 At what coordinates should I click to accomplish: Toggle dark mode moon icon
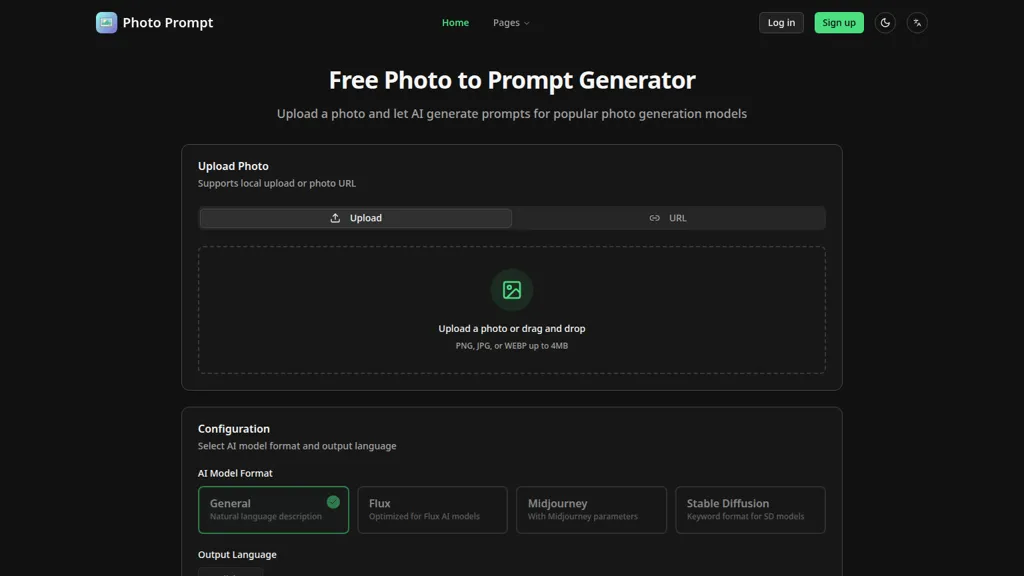[885, 23]
